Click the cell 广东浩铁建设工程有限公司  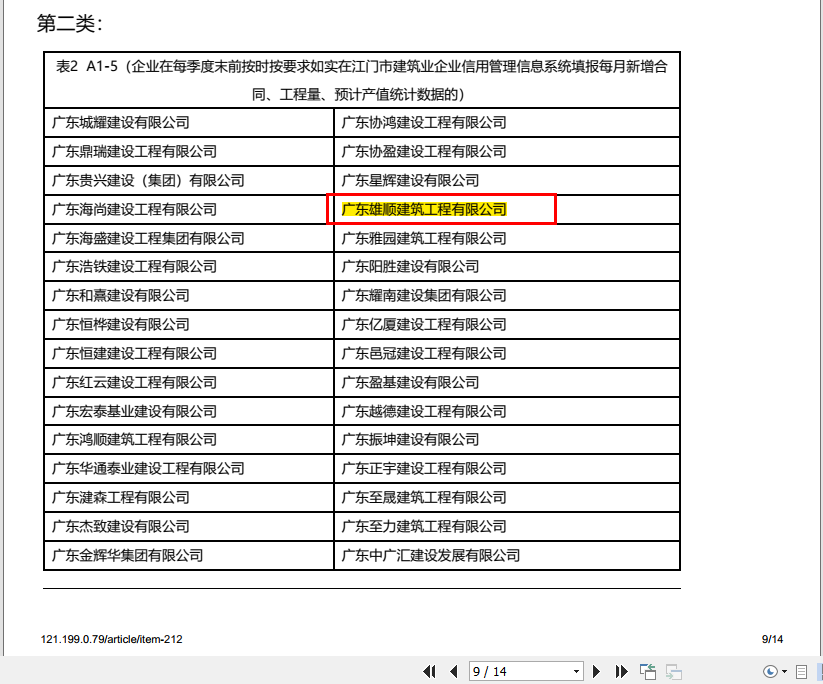pyautogui.click(x=189, y=267)
